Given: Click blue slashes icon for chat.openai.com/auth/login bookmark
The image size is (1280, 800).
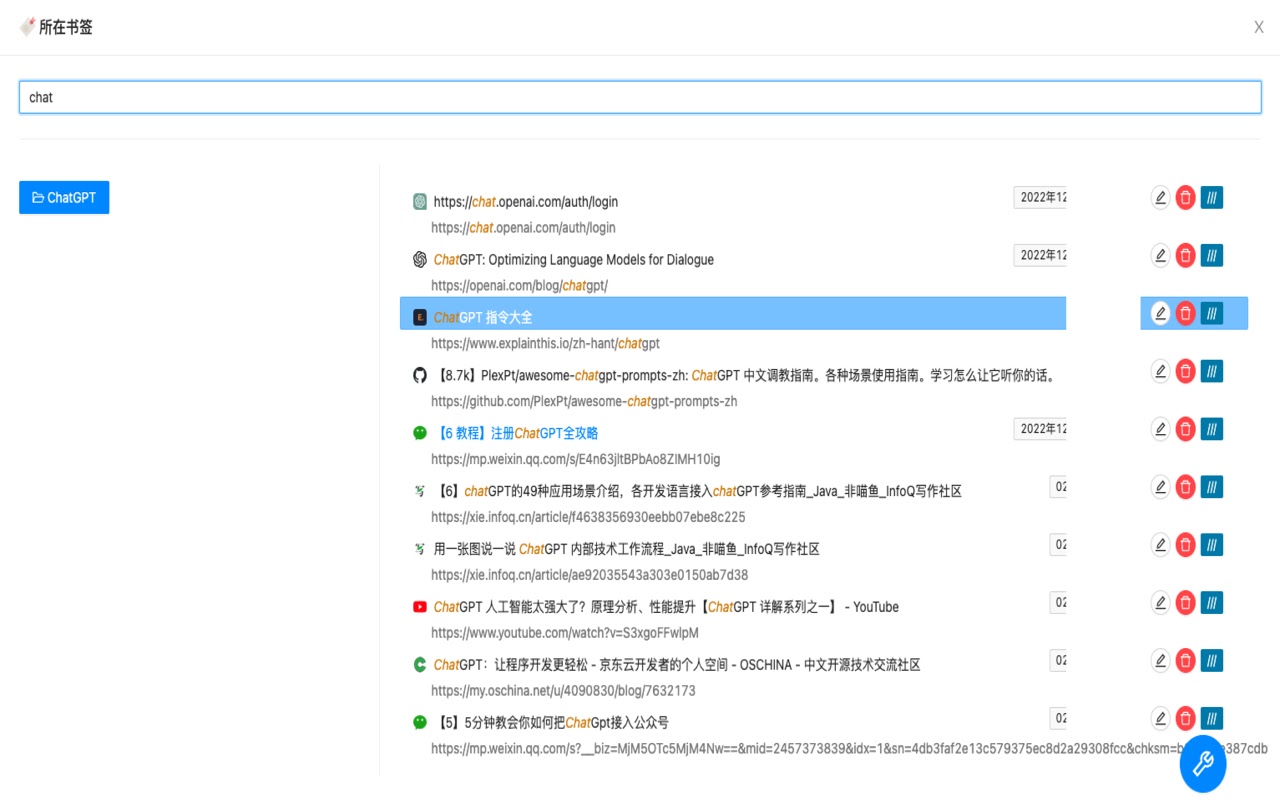Looking at the screenshot, I should tap(1212, 198).
